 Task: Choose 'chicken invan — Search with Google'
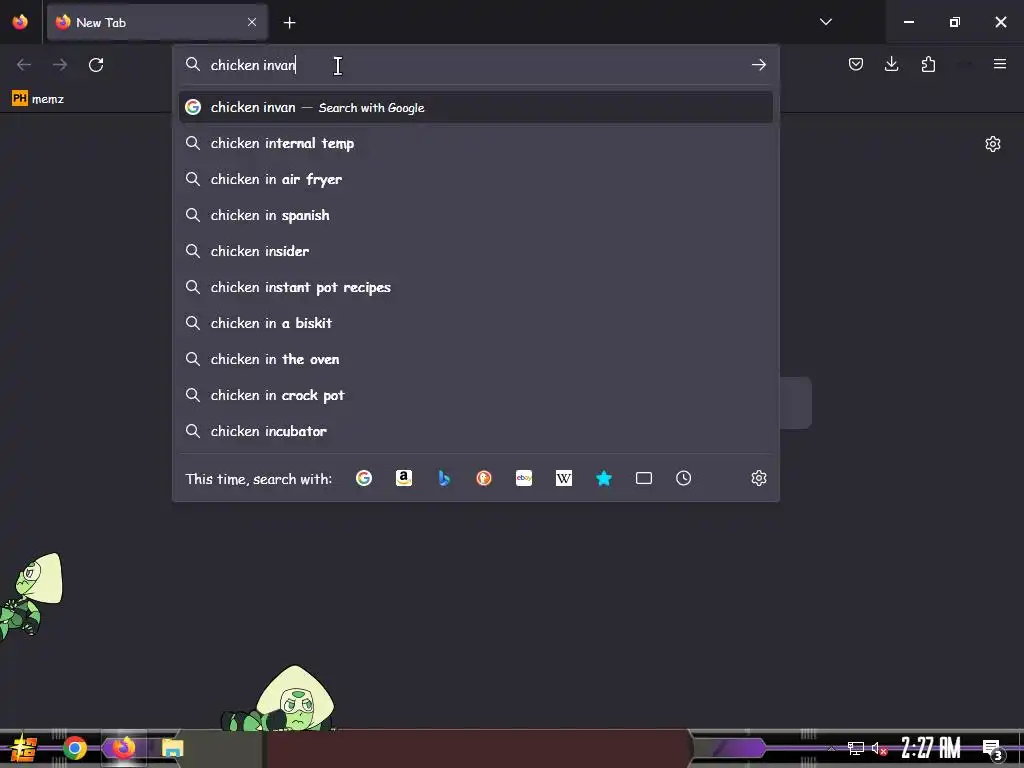[475, 107]
